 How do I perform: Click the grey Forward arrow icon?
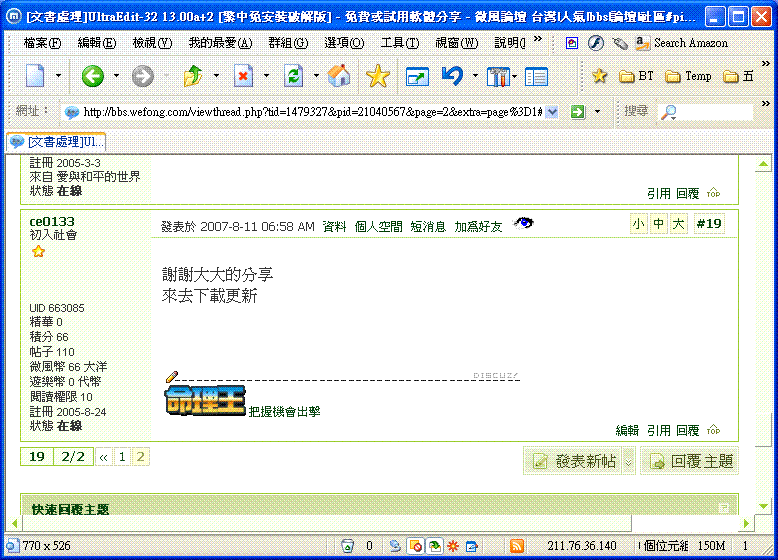coord(143,76)
